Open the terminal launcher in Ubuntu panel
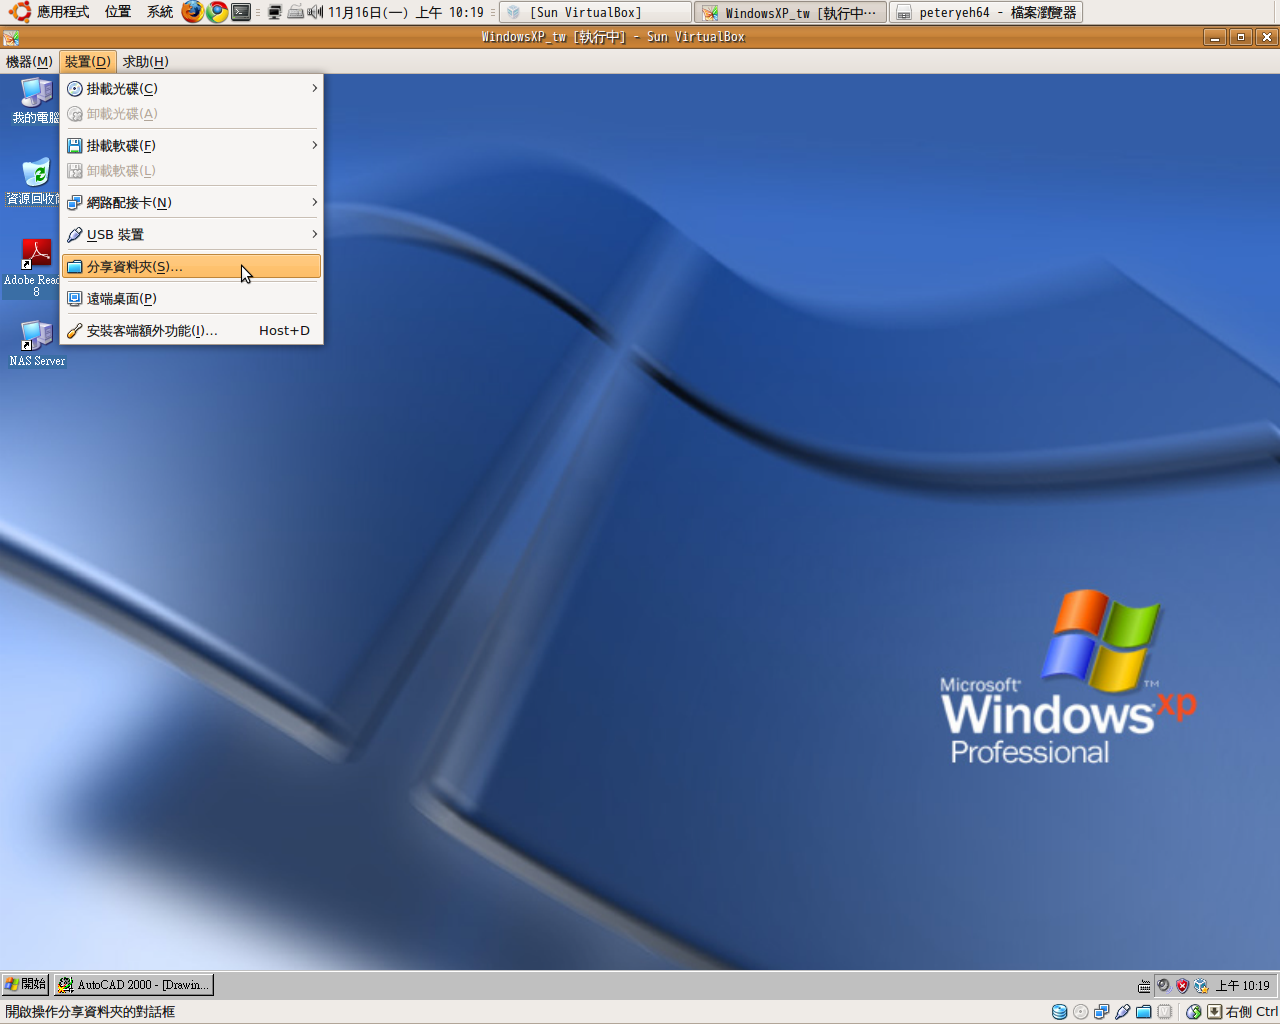This screenshot has height=1024, width=1280. pos(241,12)
